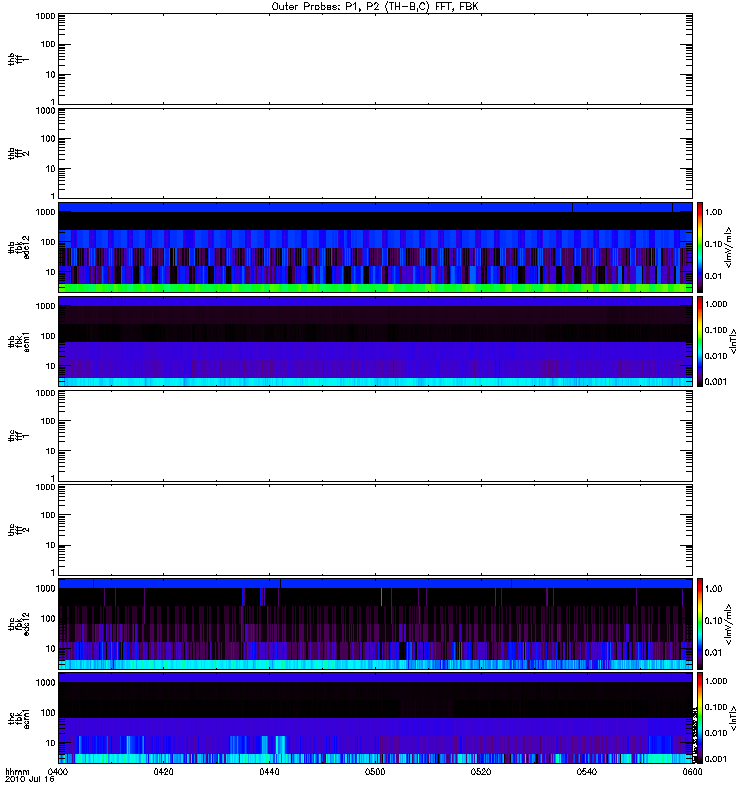Click the '<|mV/m|>' unit label beside thc edc12 color bar
This screenshot has height=800, width=750.
729,624
